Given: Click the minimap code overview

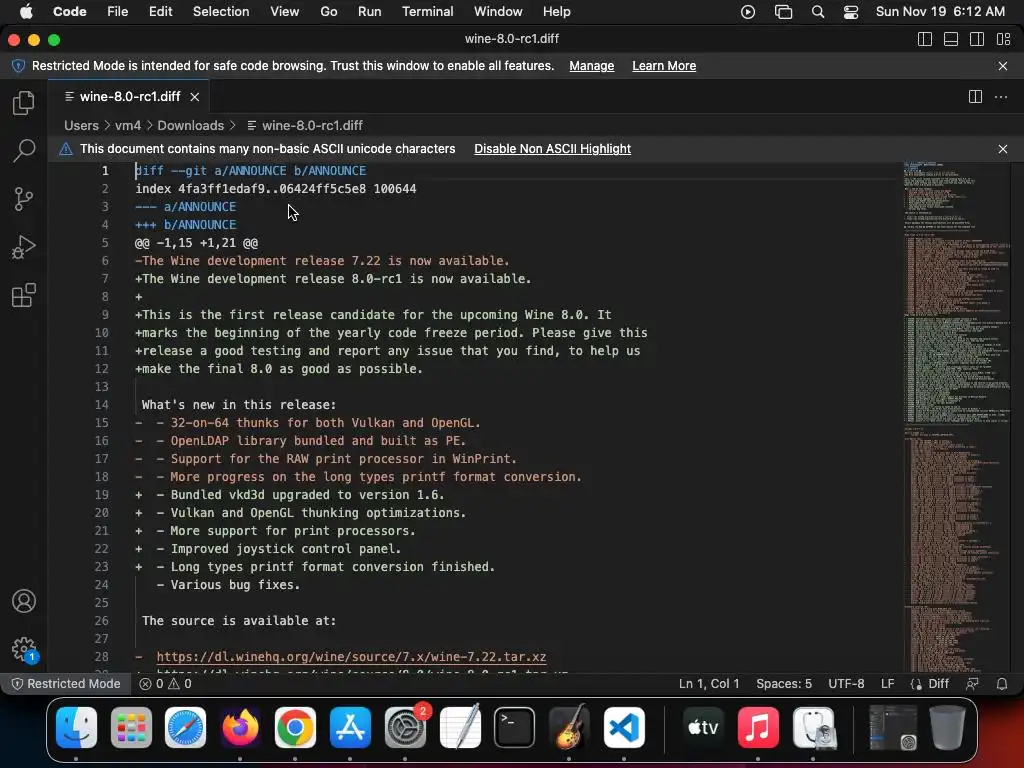Looking at the screenshot, I should (957, 417).
